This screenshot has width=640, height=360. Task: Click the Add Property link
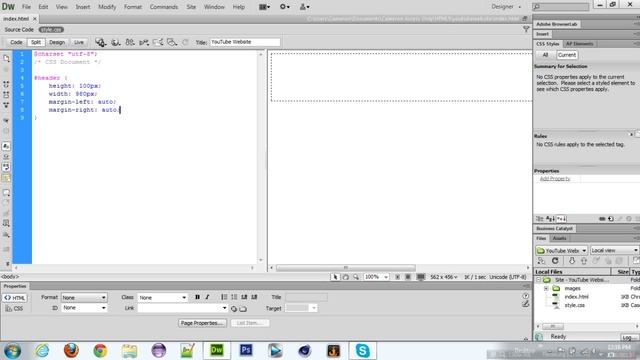[x=555, y=179]
